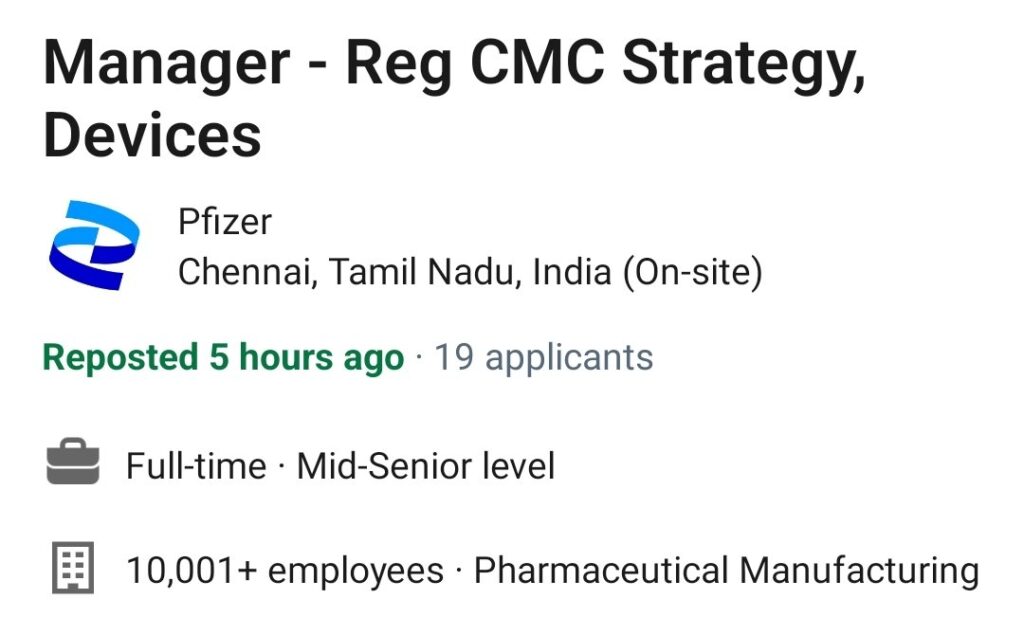This screenshot has width=1024, height=617.
Task: Click the Mid-Senior level seniority label
Action: 426,466
